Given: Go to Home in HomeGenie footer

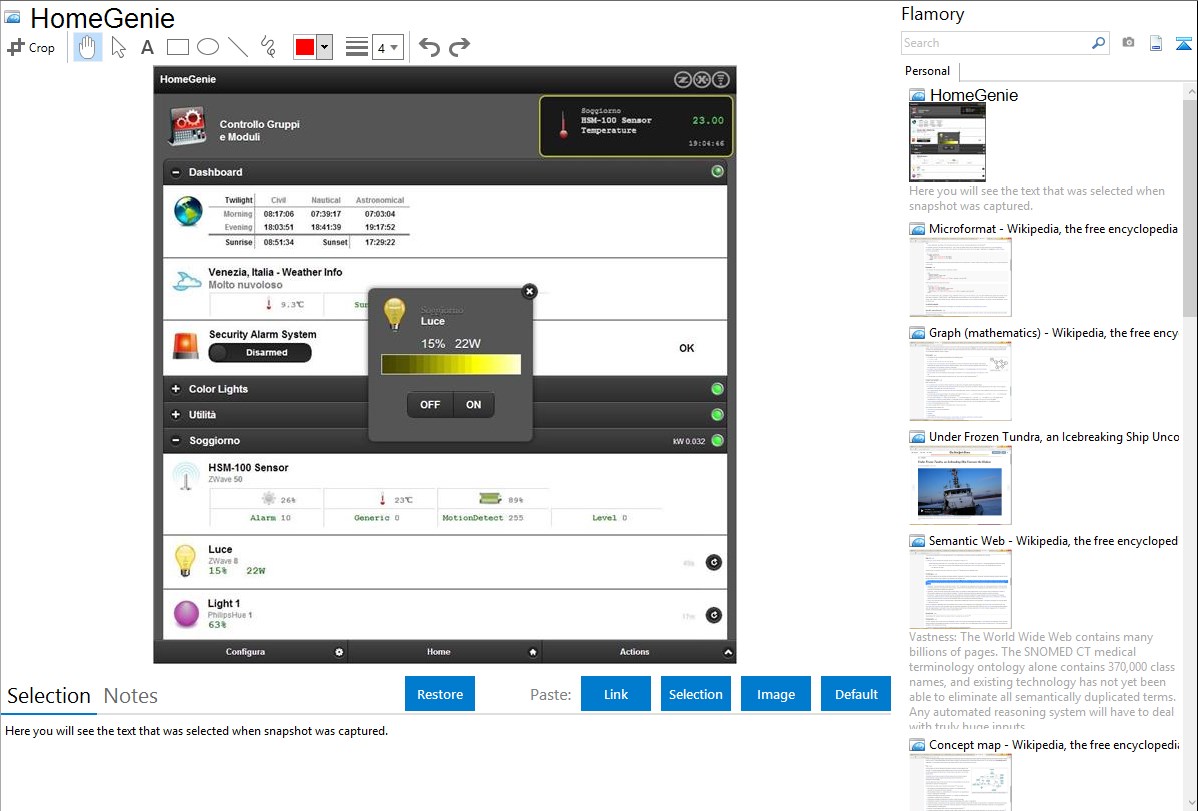Looking at the screenshot, I should [x=445, y=652].
